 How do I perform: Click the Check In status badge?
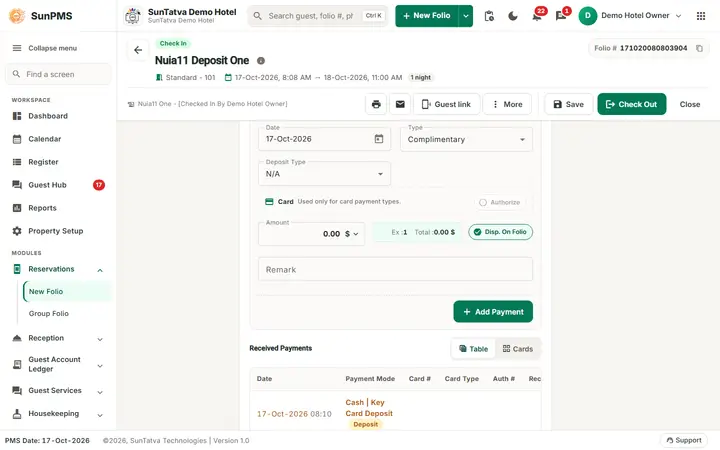(x=173, y=44)
